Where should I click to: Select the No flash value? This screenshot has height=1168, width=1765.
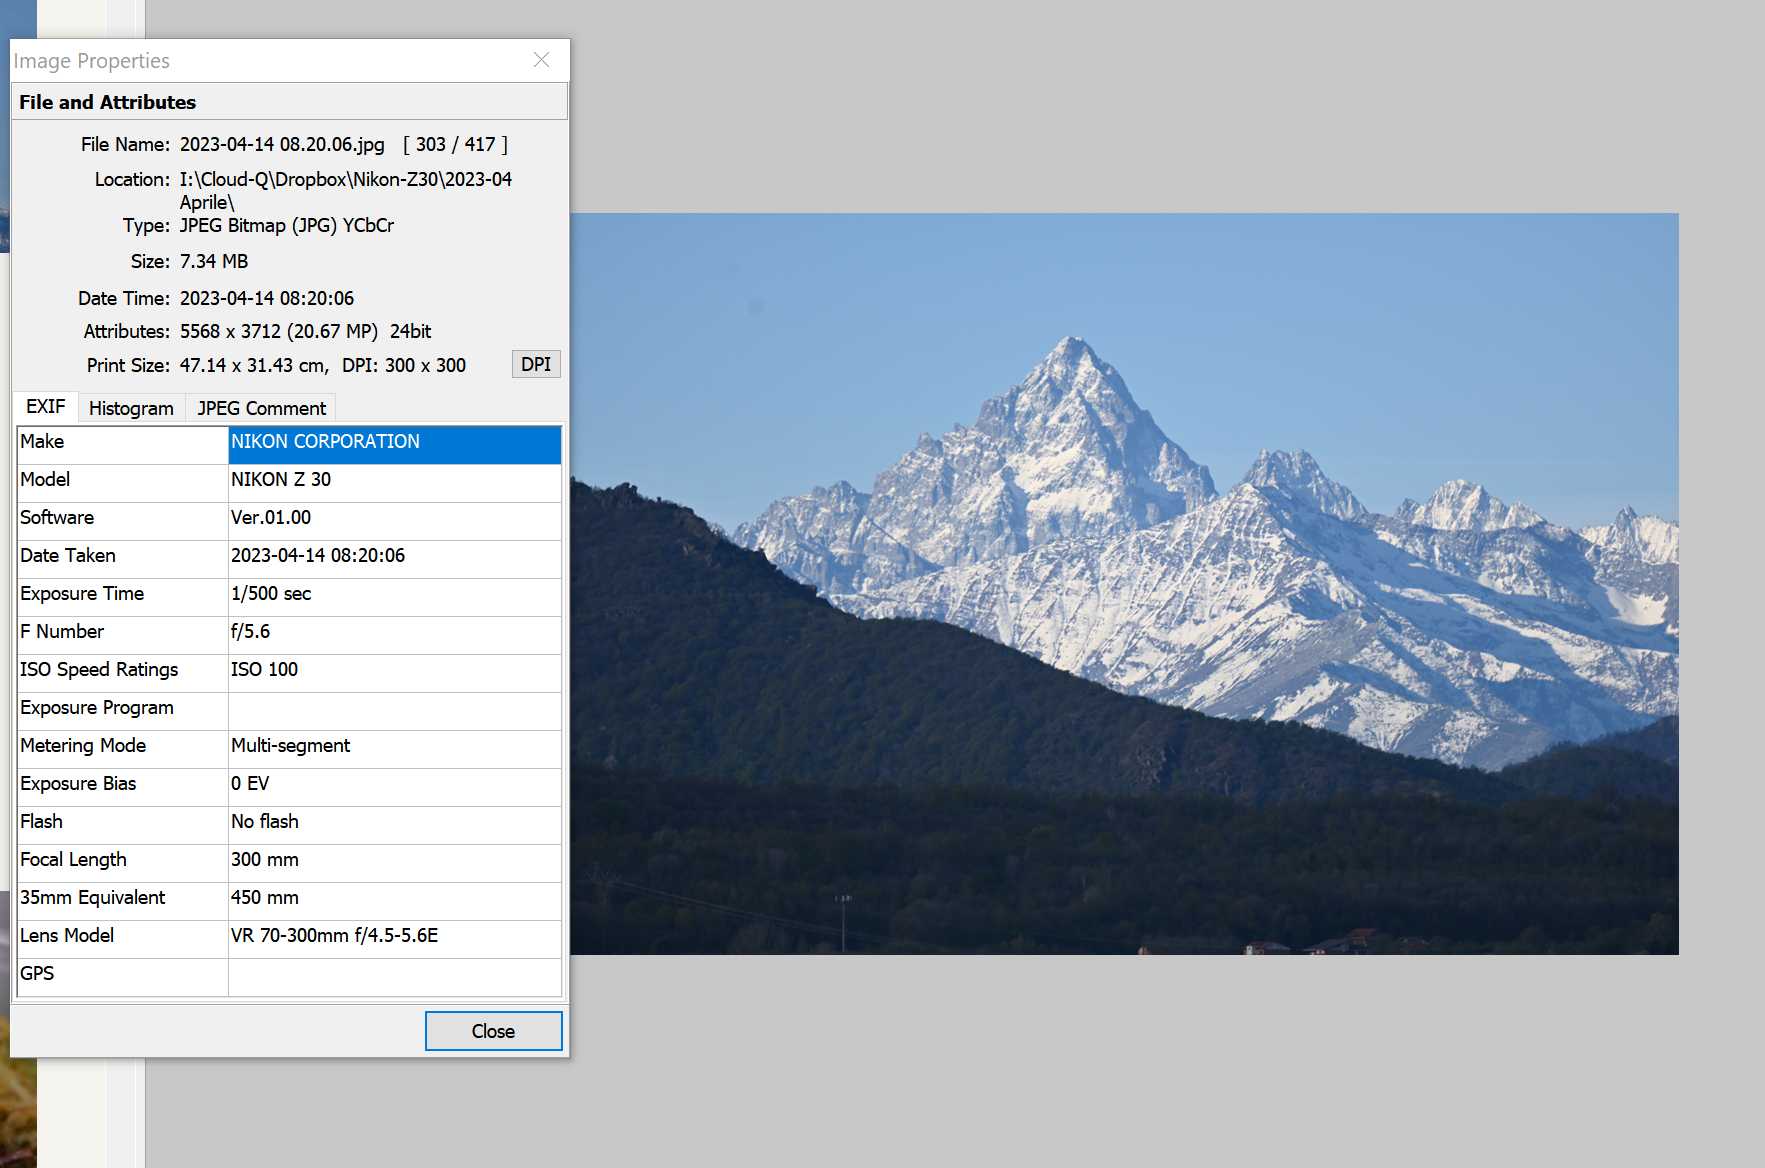[x=394, y=825]
